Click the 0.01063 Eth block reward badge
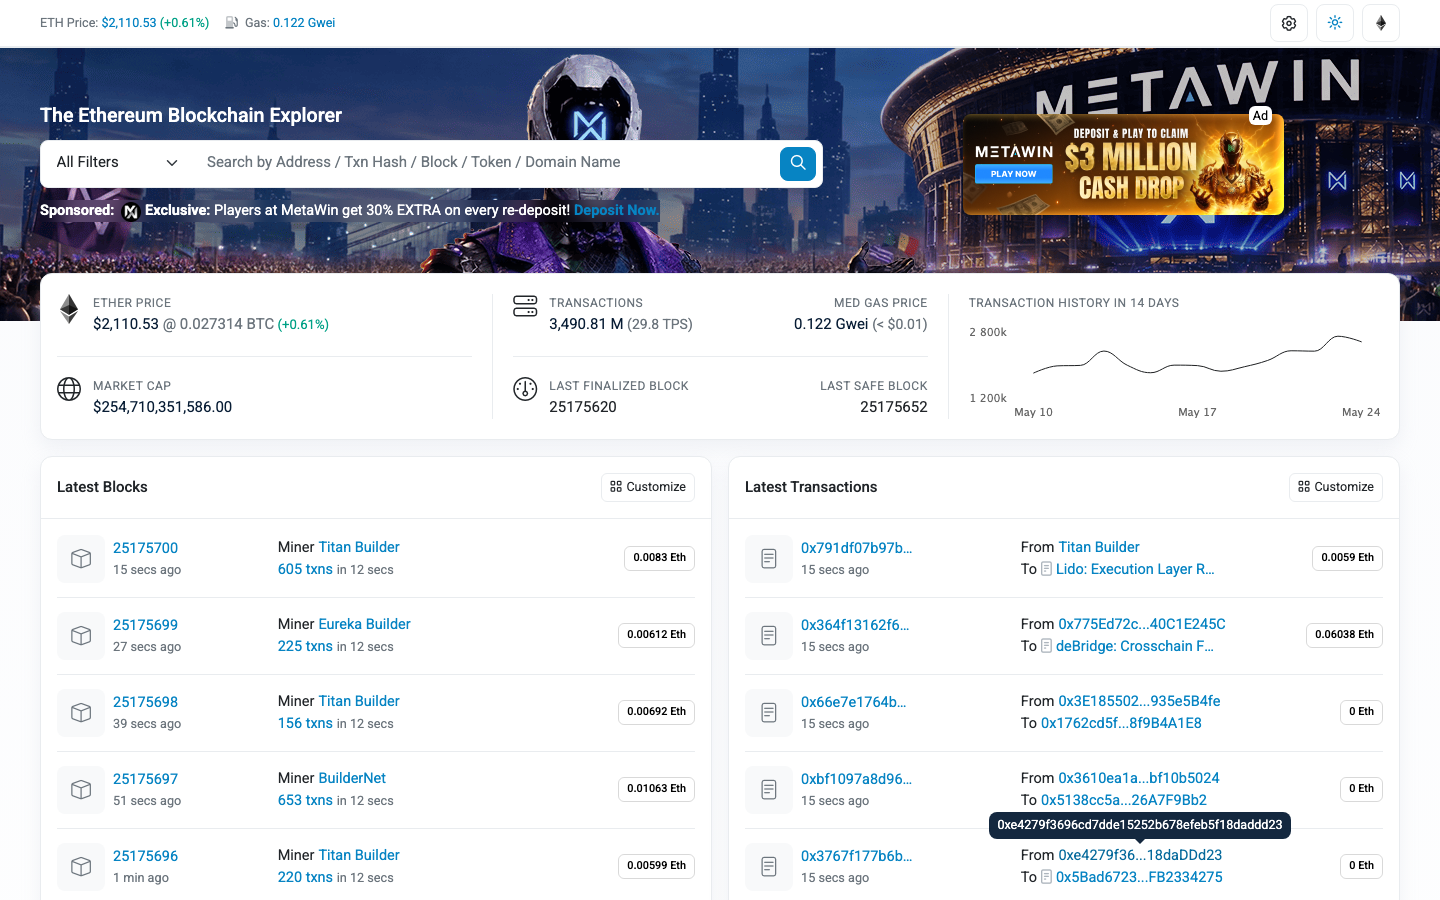 (656, 789)
